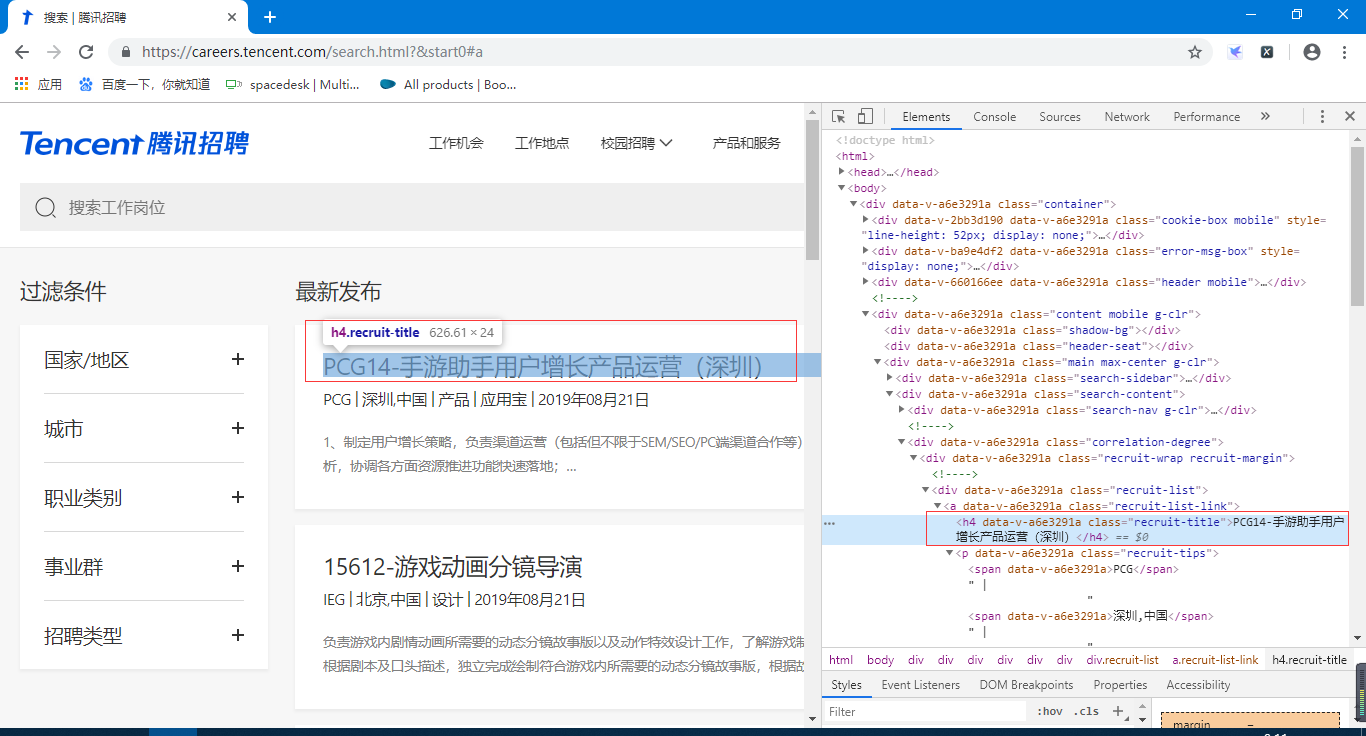Activate DevTools inspect element tool
This screenshot has width=1366, height=736.
pyautogui.click(x=839, y=117)
